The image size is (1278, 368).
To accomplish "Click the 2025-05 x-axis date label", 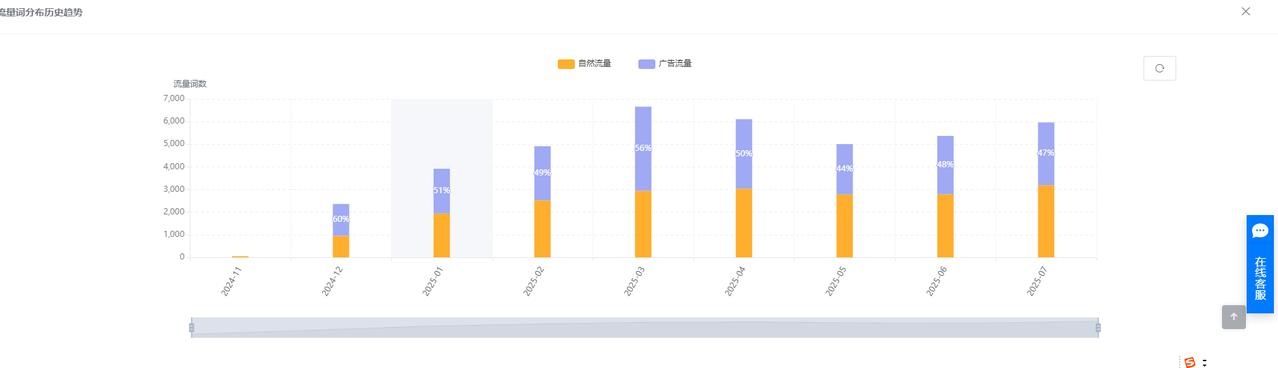I will click(x=837, y=280).
